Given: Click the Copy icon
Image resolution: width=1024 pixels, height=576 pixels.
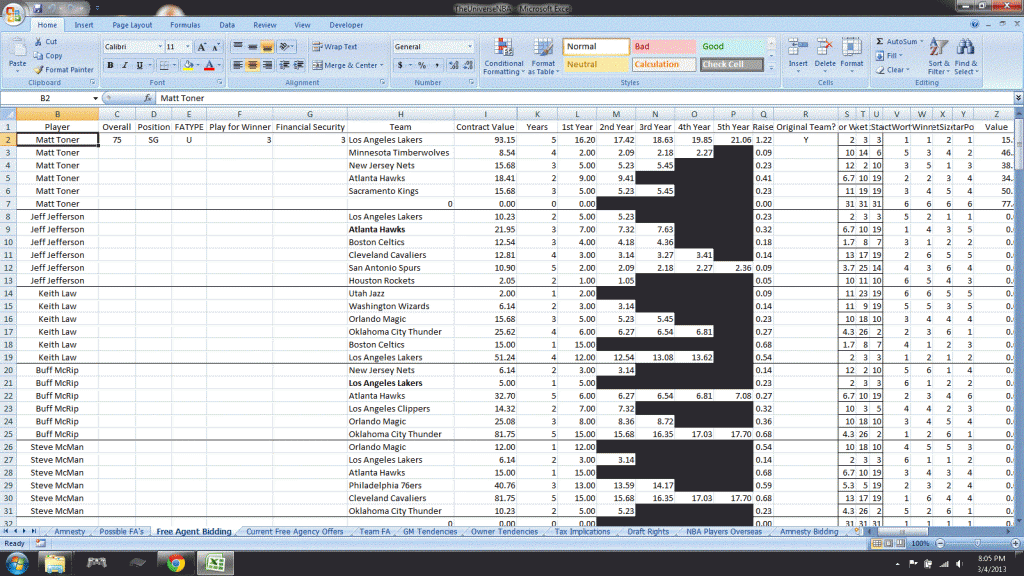Looking at the screenshot, I should (x=38, y=56).
